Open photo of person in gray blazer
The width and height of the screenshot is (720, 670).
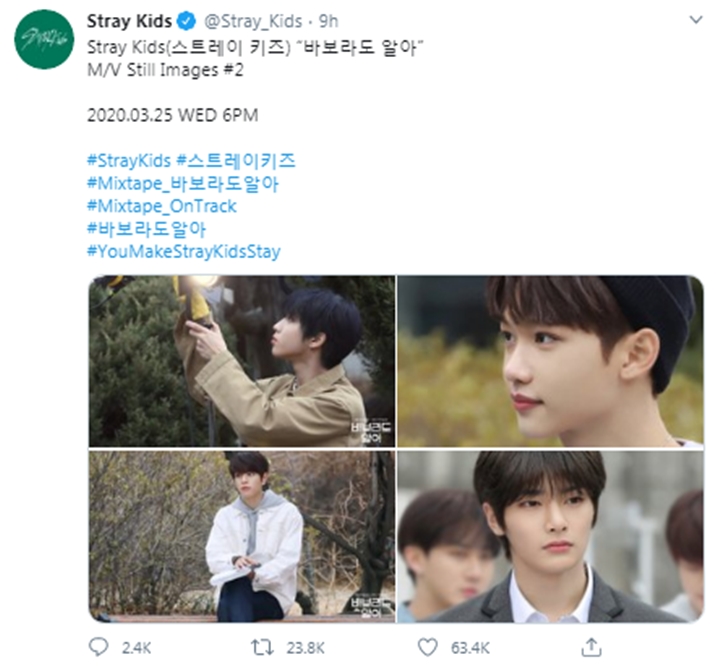pyautogui.click(x=550, y=536)
